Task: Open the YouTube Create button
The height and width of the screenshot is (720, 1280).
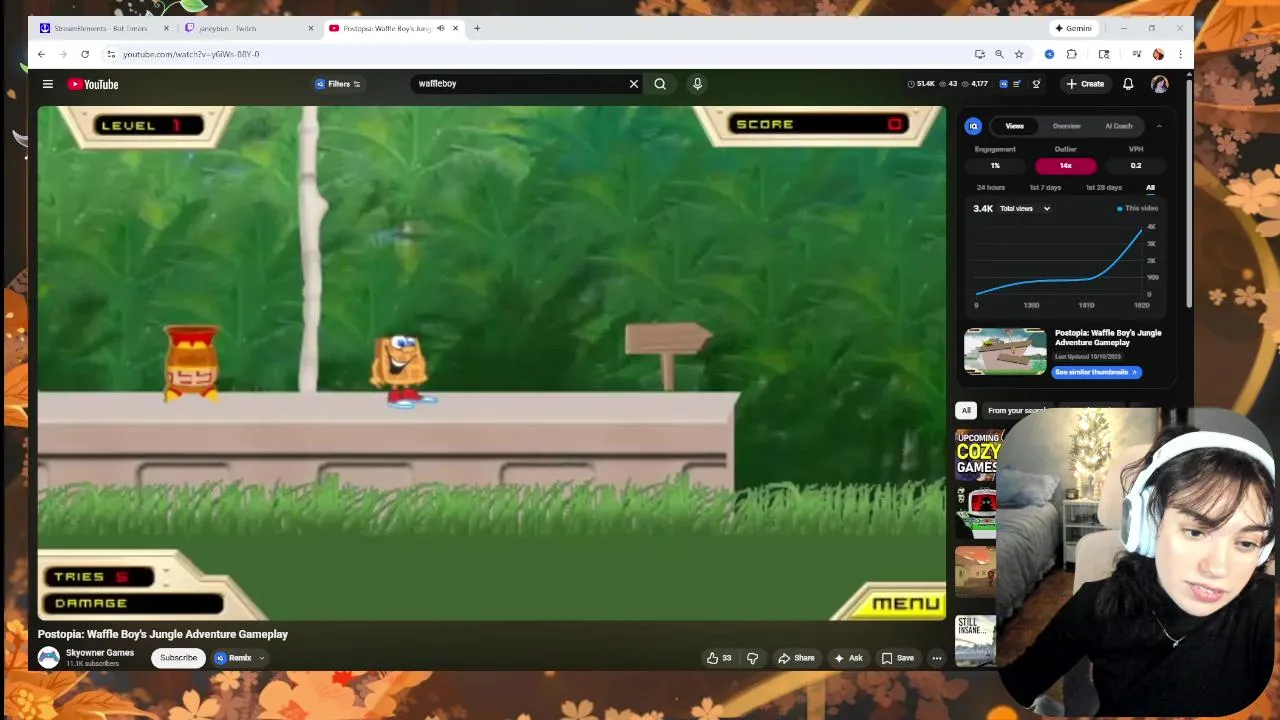Action: click(1085, 84)
